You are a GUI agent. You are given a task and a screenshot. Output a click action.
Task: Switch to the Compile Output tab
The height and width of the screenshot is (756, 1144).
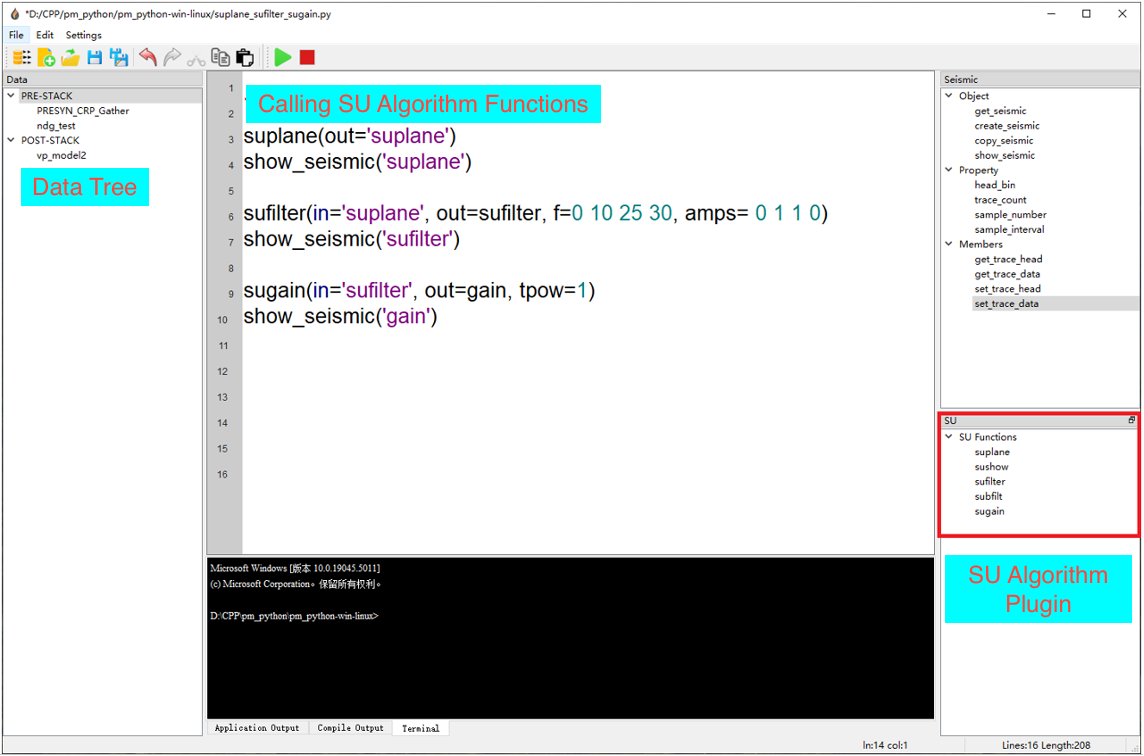(350, 728)
